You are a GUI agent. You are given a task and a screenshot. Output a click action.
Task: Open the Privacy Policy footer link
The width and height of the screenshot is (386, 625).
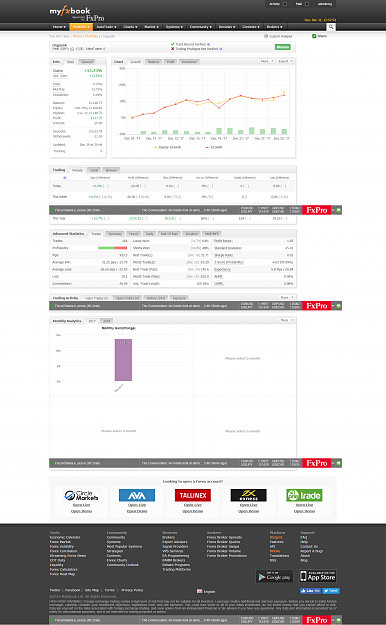(x=132, y=590)
